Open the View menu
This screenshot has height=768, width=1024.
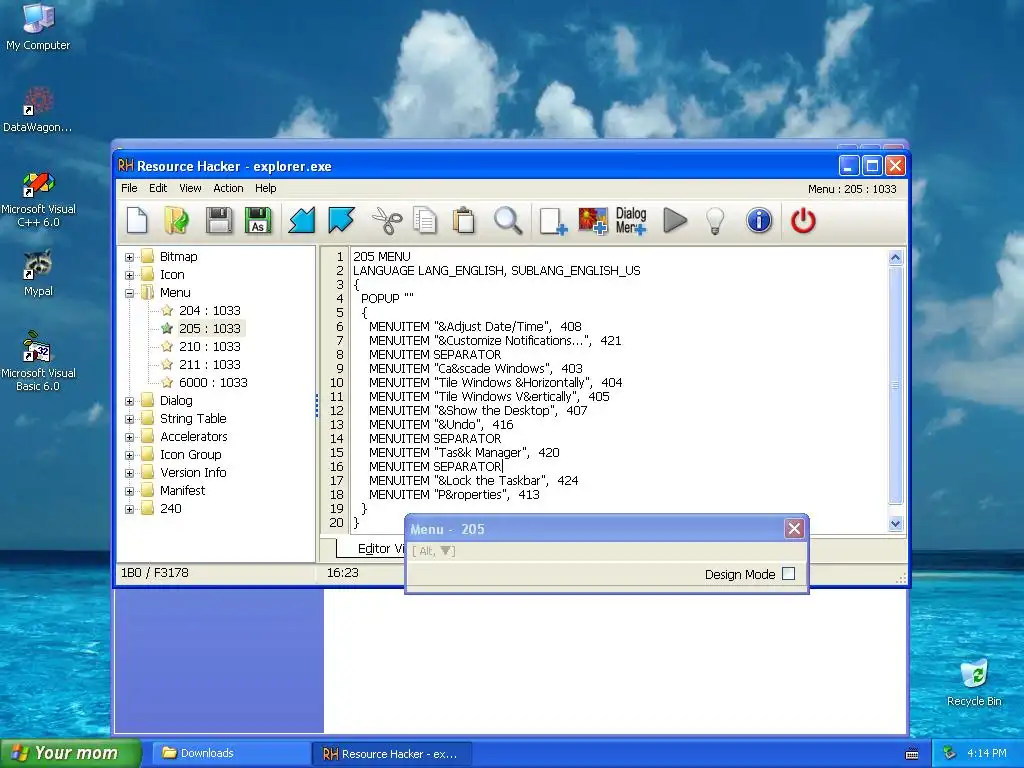[190, 188]
